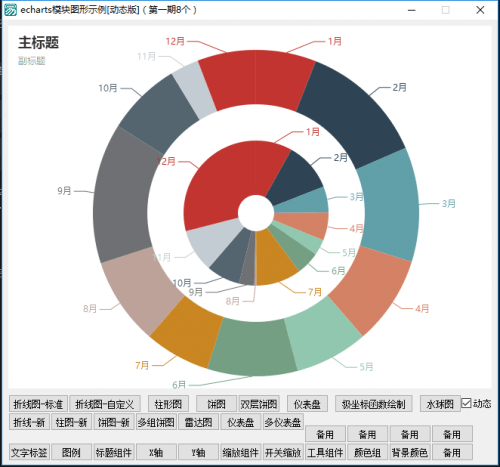This screenshot has width=500, height=467.
Task: Open the 折线图-标准 chart
Action: (x=38, y=404)
